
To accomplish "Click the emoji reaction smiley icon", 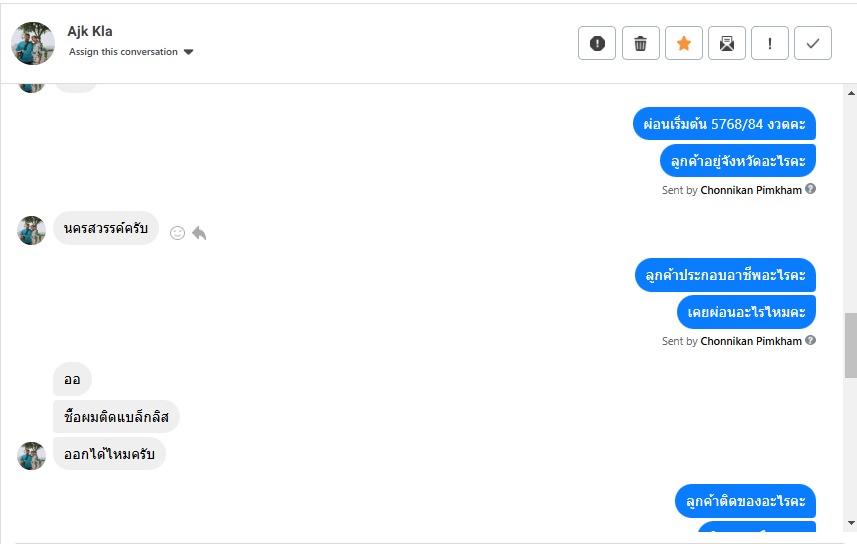I will pos(177,233).
